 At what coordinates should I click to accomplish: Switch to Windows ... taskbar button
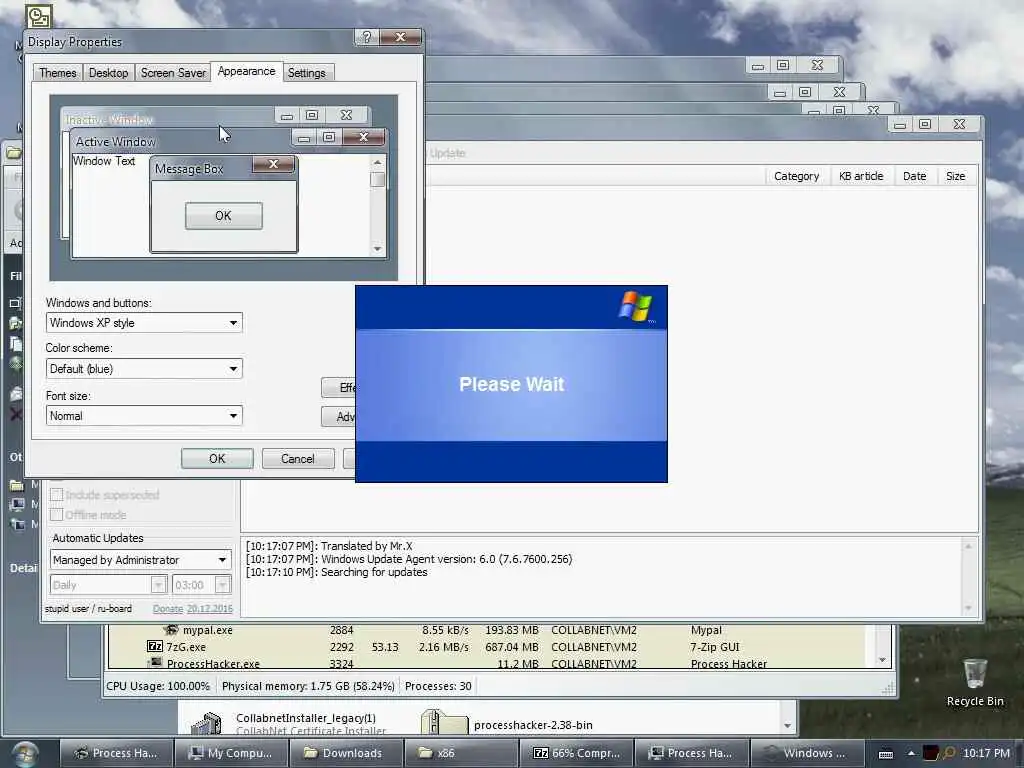point(807,753)
